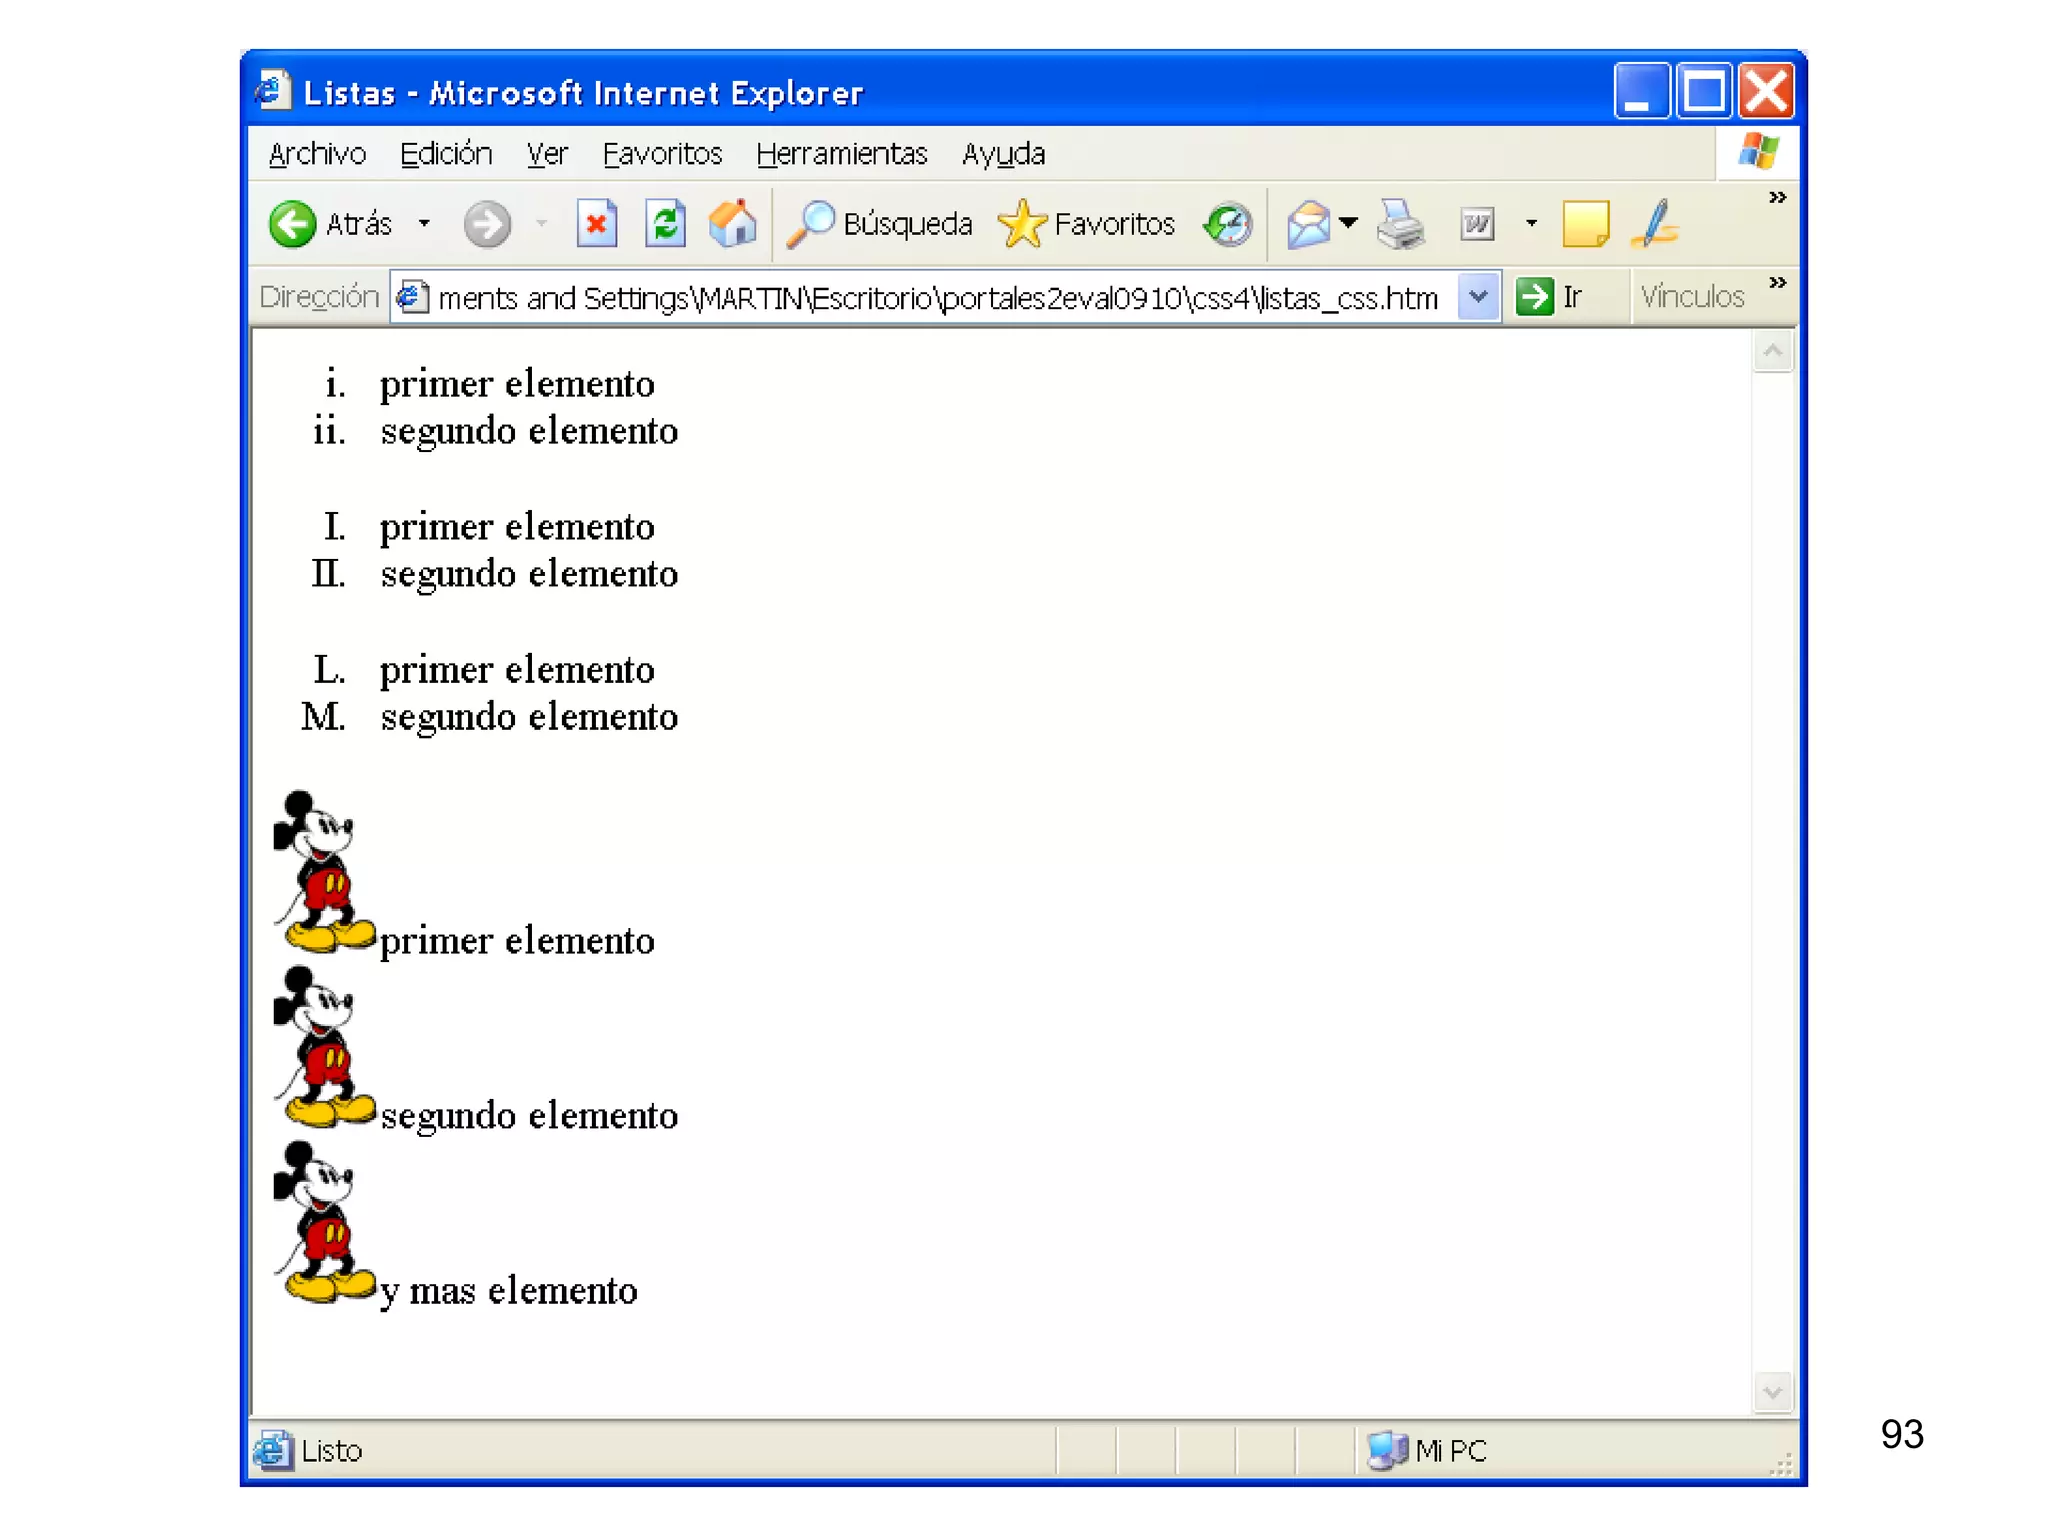Open the Búsqueda search tool
Screen dimensions: 2048x1536
click(x=880, y=224)
